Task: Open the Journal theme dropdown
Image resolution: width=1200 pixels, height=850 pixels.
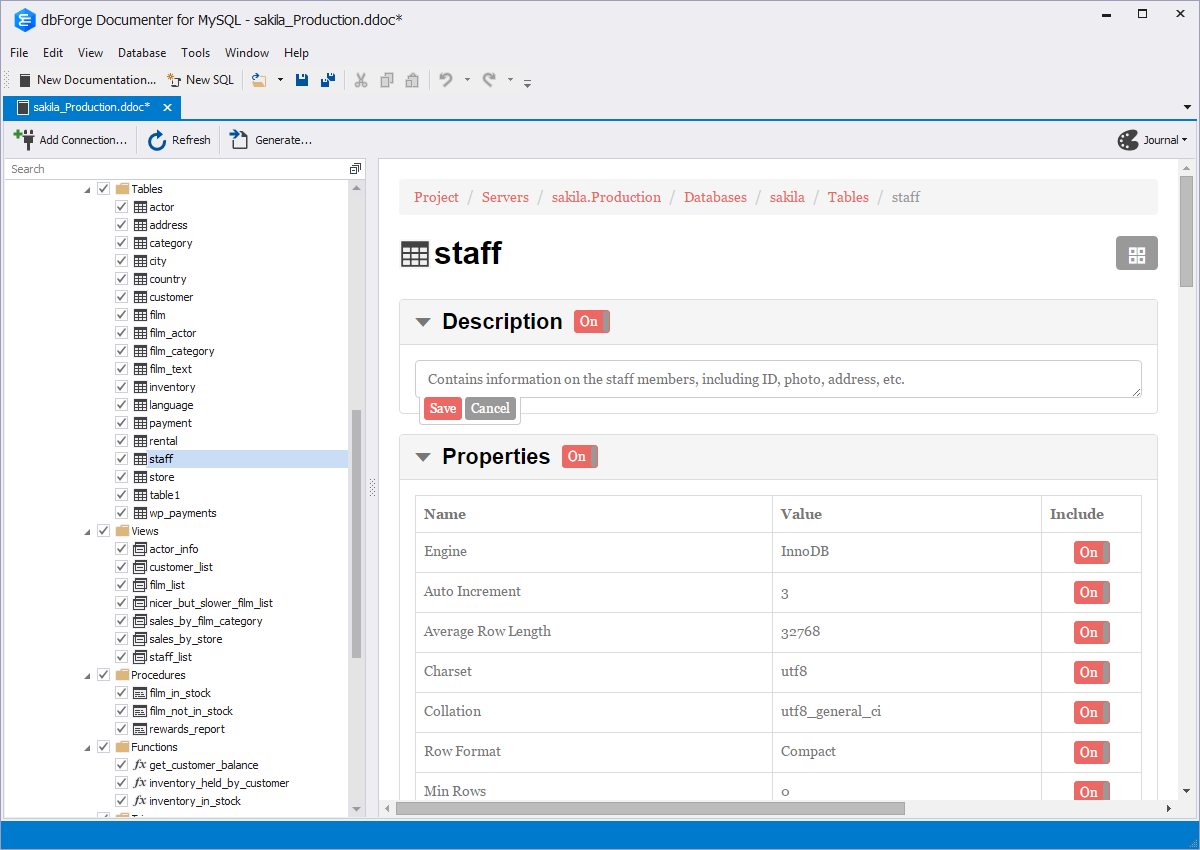Action: (1153, 140)
